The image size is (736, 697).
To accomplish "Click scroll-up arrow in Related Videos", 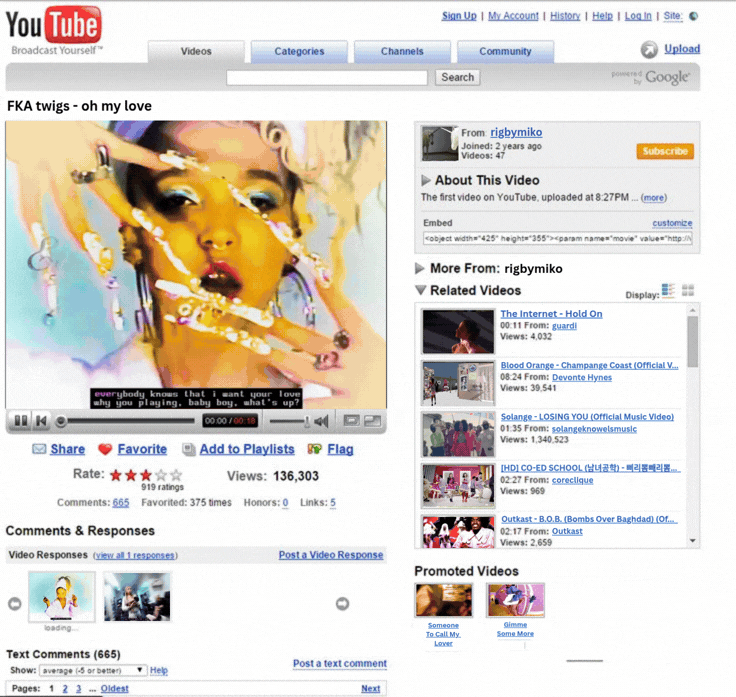I will pos(693,310).
